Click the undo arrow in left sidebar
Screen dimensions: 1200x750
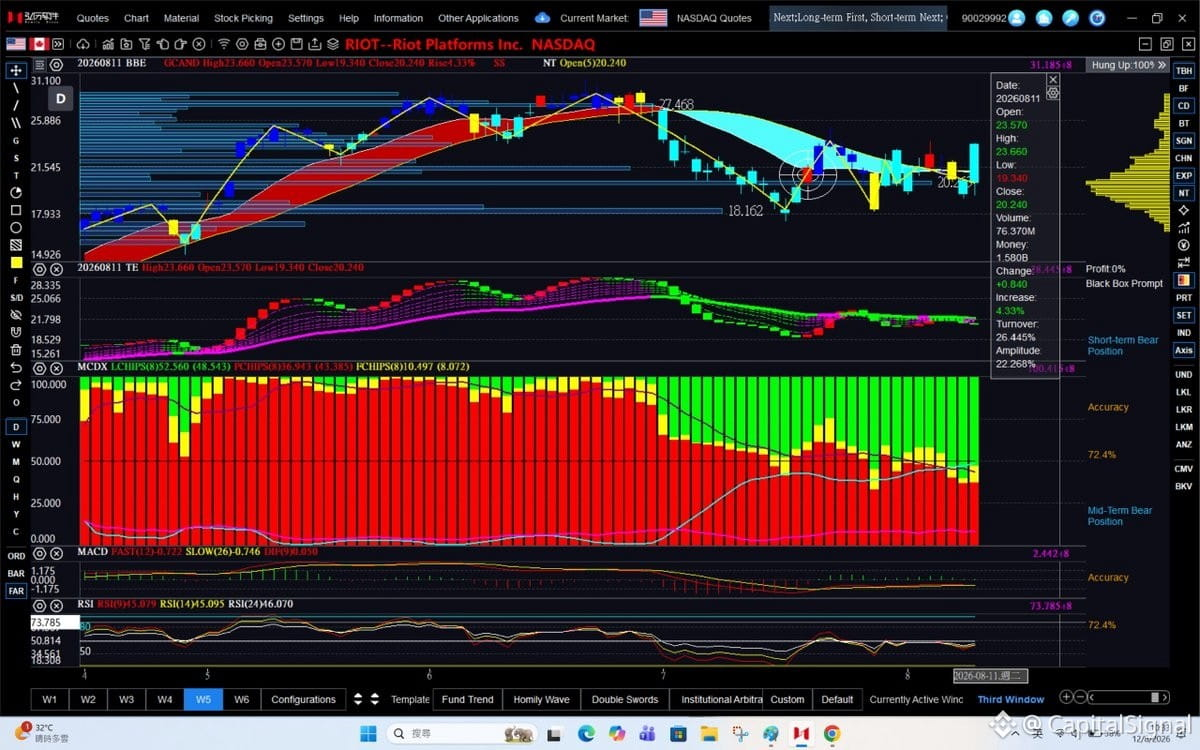[16, 368]
